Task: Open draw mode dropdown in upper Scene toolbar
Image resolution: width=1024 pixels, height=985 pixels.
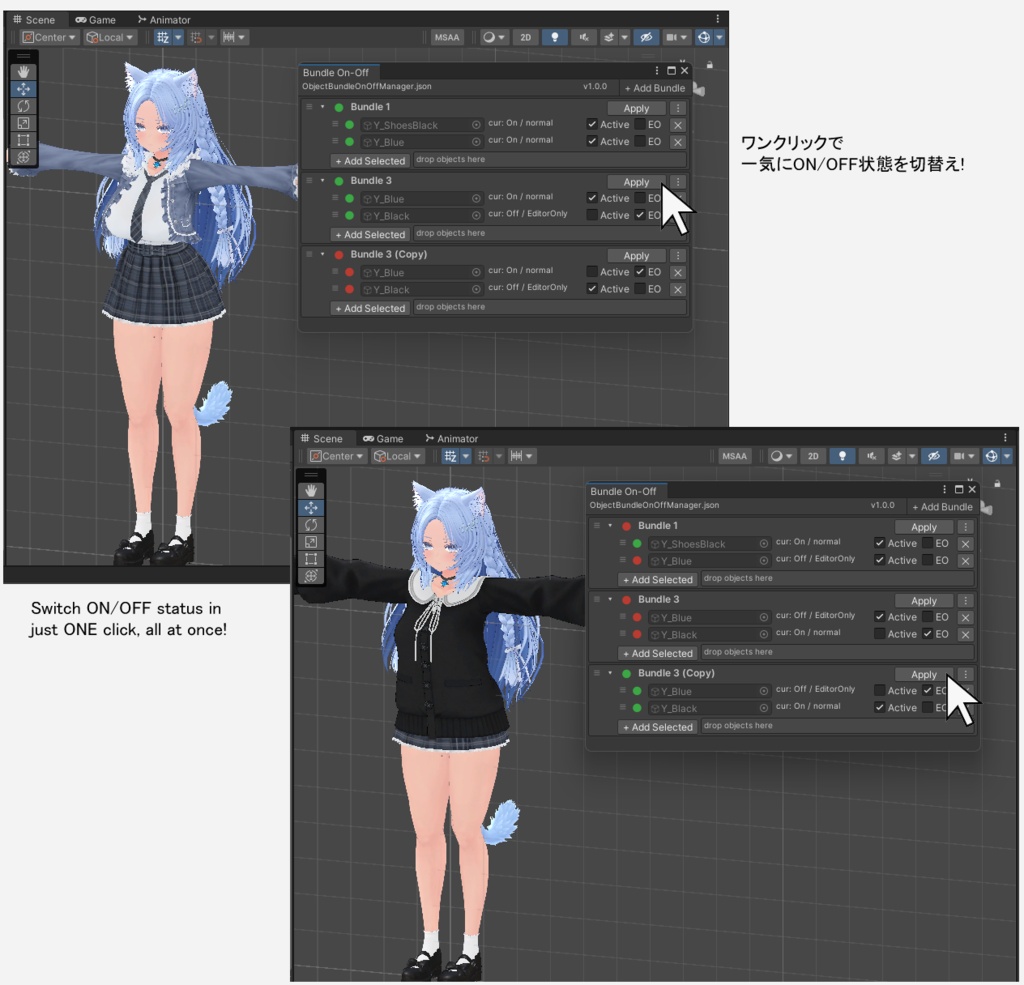Action: coord(493,37)
